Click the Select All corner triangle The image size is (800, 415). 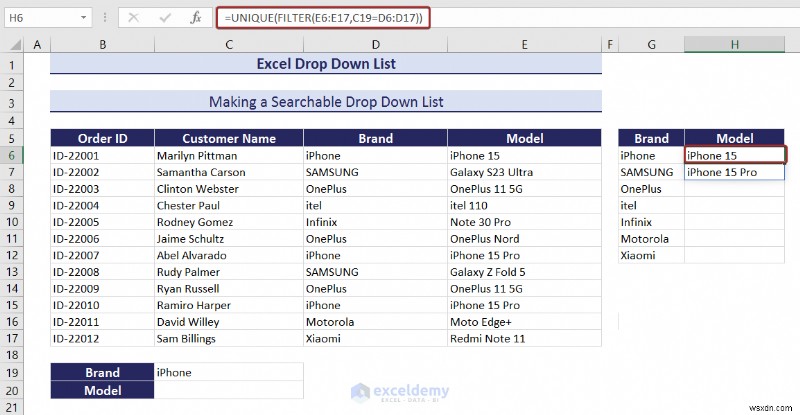point(15,45)
